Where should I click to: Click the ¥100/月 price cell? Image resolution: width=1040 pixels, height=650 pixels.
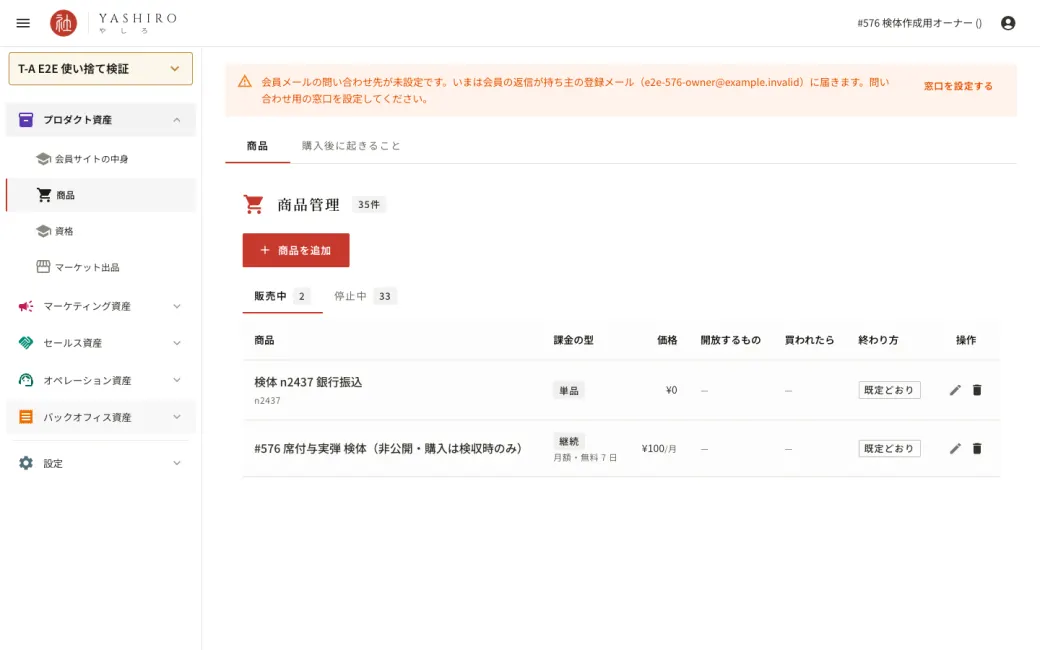click(659, 449)
